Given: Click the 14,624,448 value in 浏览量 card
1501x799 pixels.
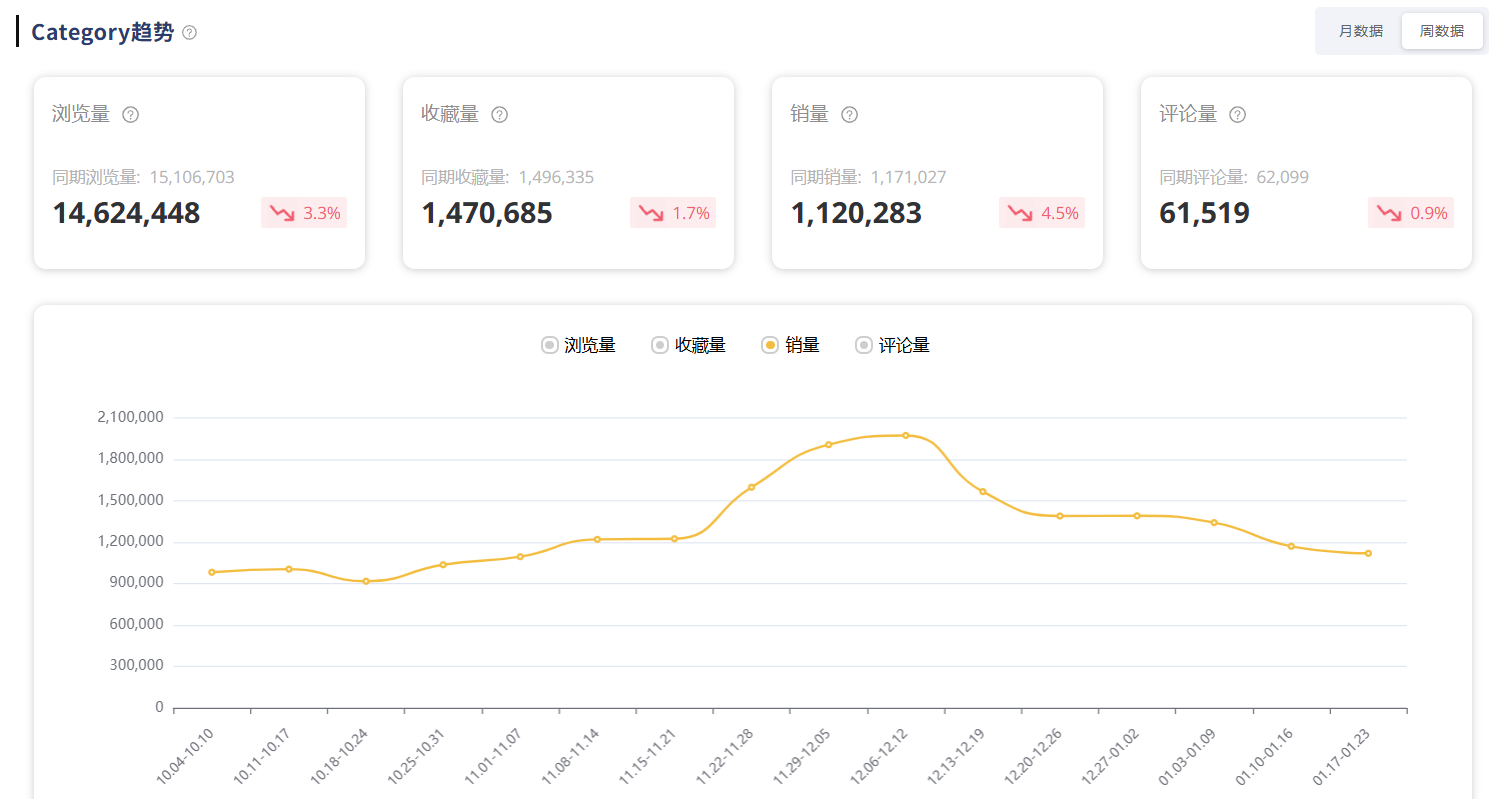Looking at the screenshot, I should click(125, 213).
